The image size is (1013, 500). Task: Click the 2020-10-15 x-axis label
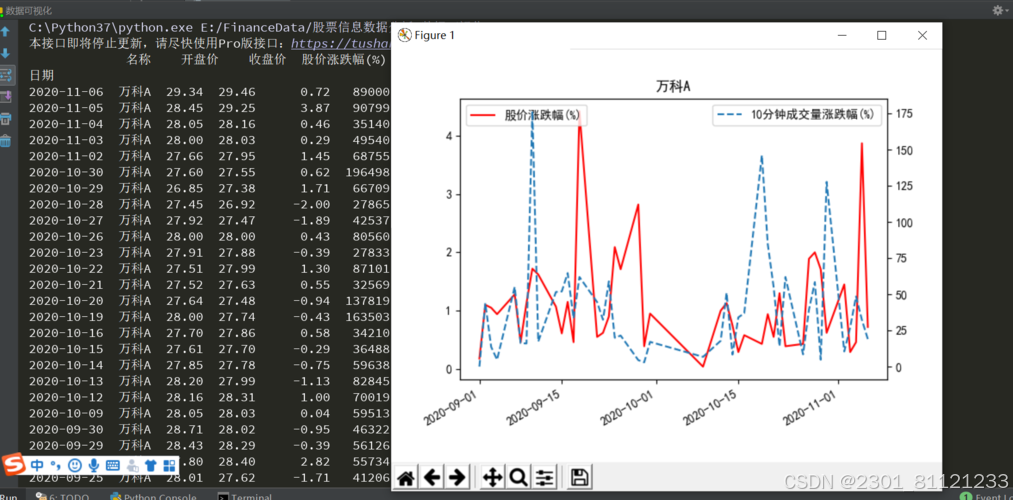(x=713, y=407)
